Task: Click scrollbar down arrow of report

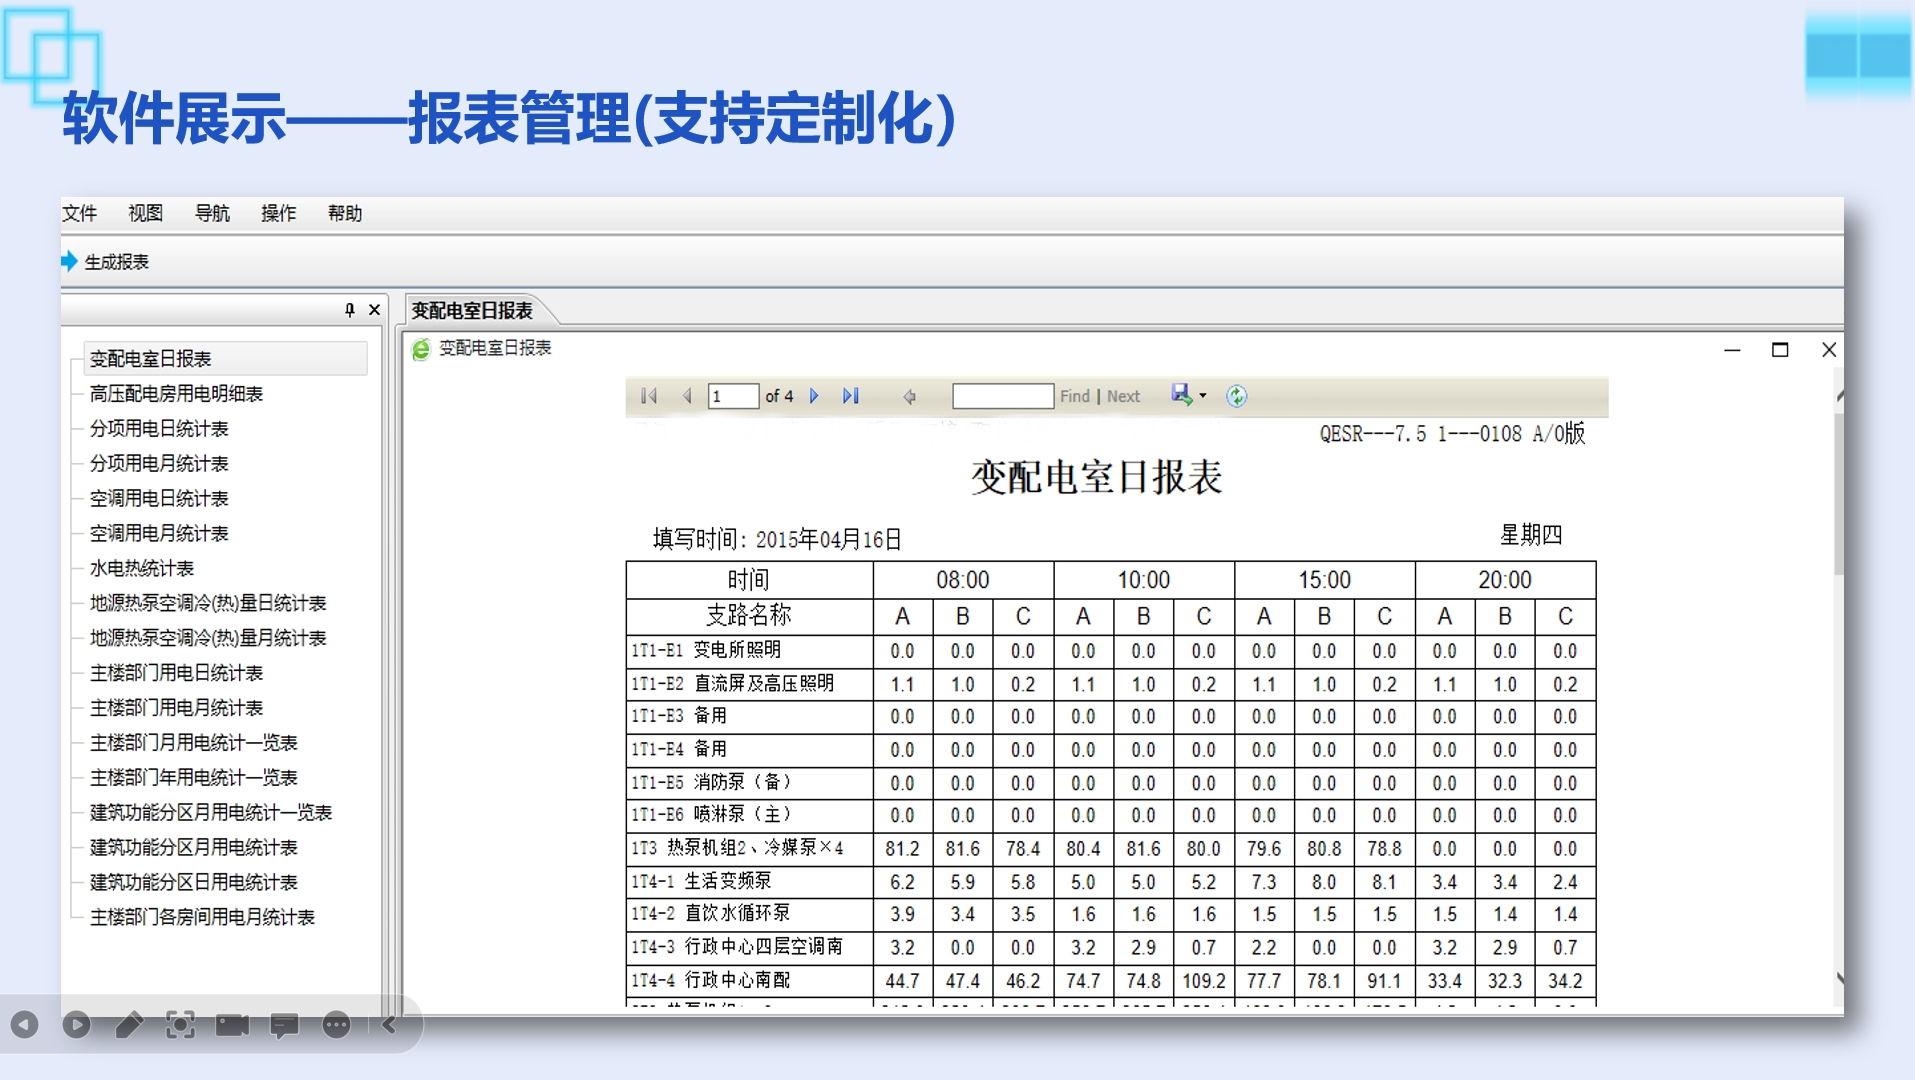Action: tap(1839, 978)
